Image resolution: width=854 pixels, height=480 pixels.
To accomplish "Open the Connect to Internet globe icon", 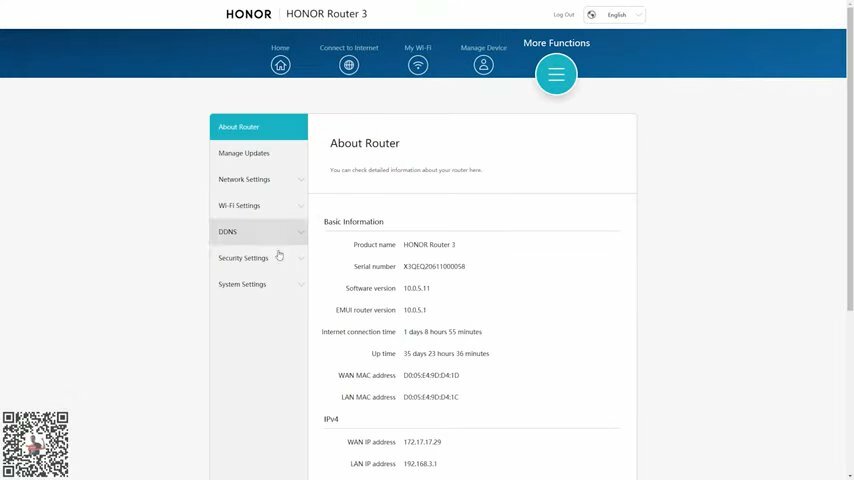I will pos(349,65).
